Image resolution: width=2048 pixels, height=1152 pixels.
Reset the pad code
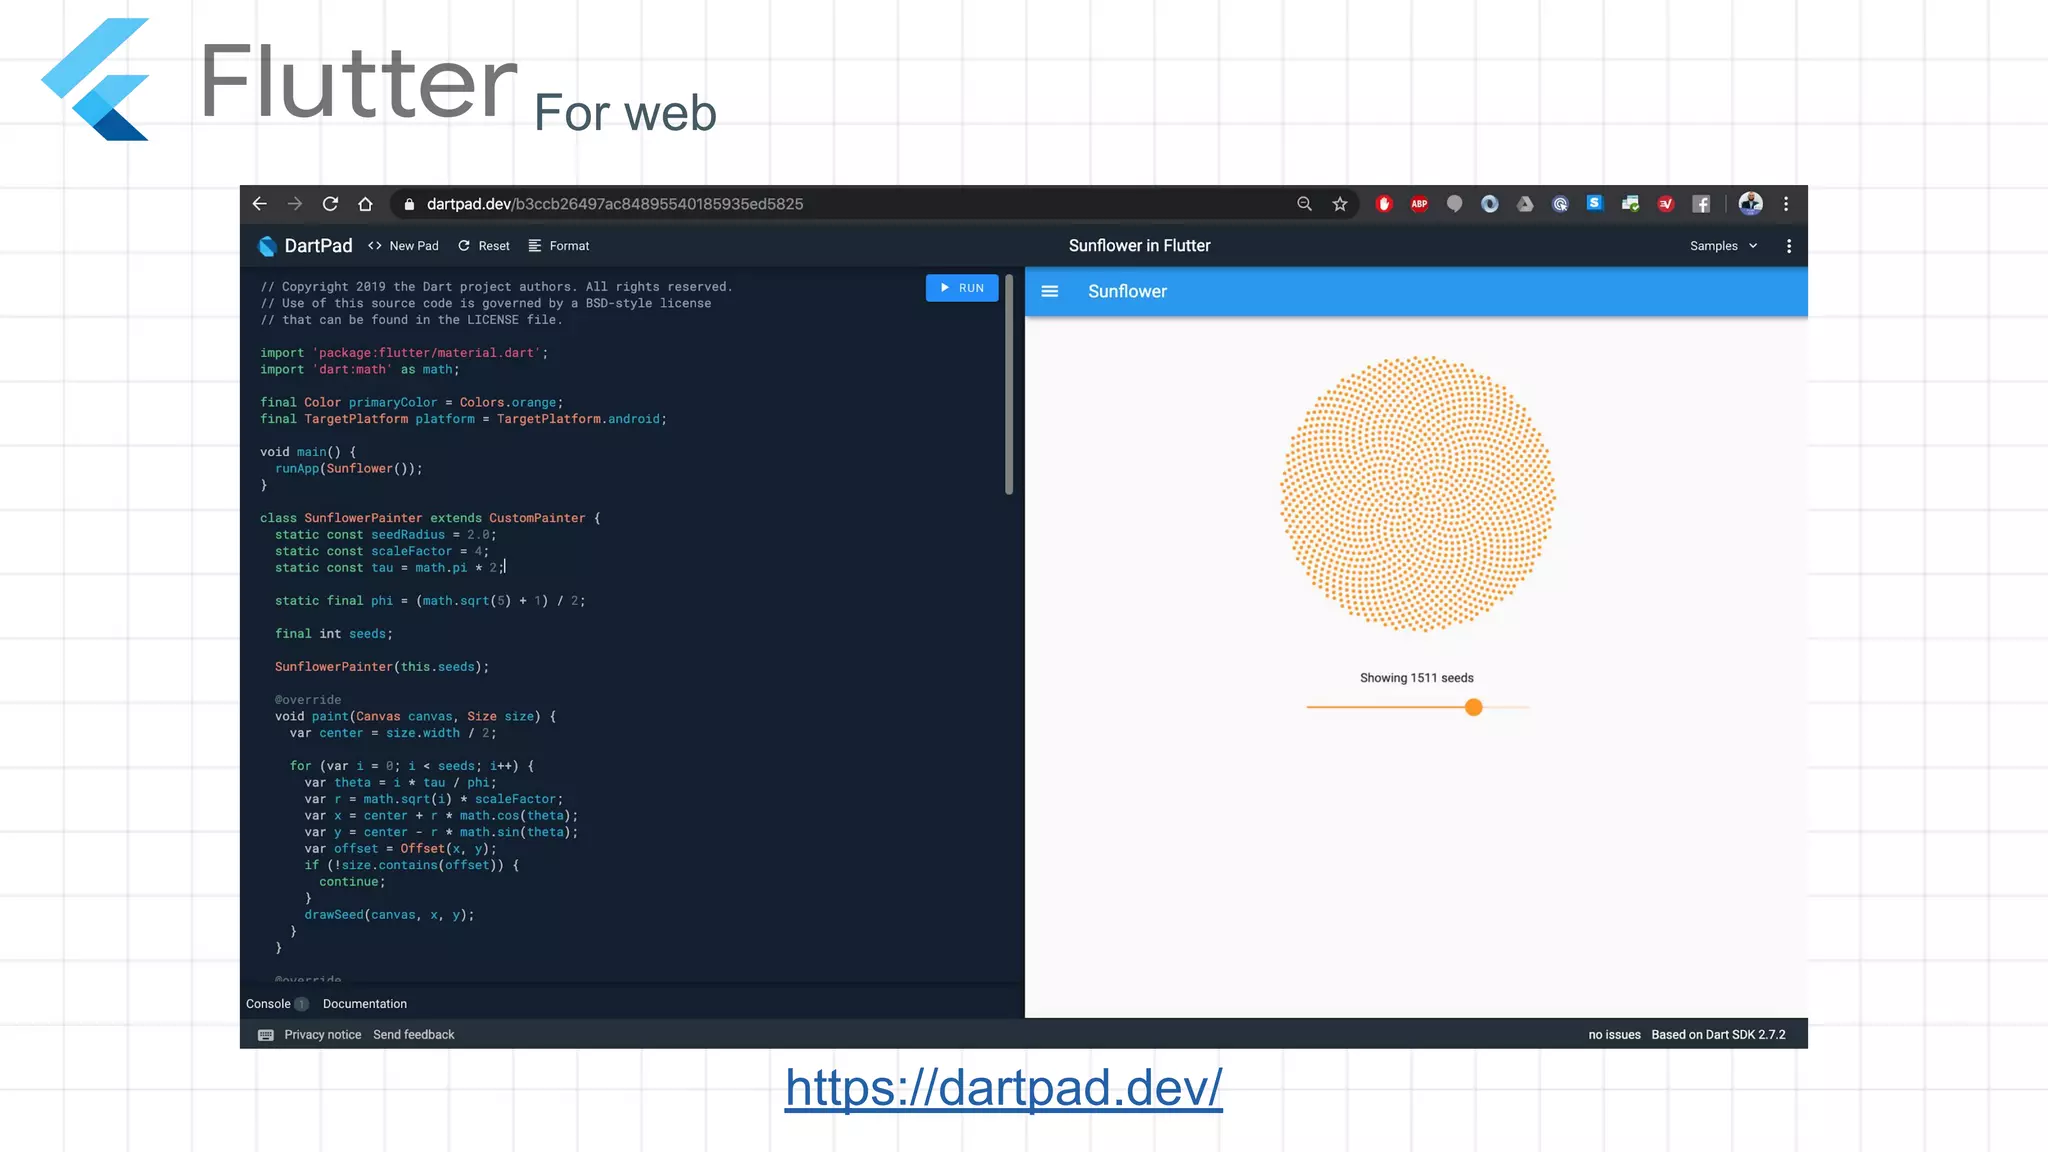tap(484, 246)
